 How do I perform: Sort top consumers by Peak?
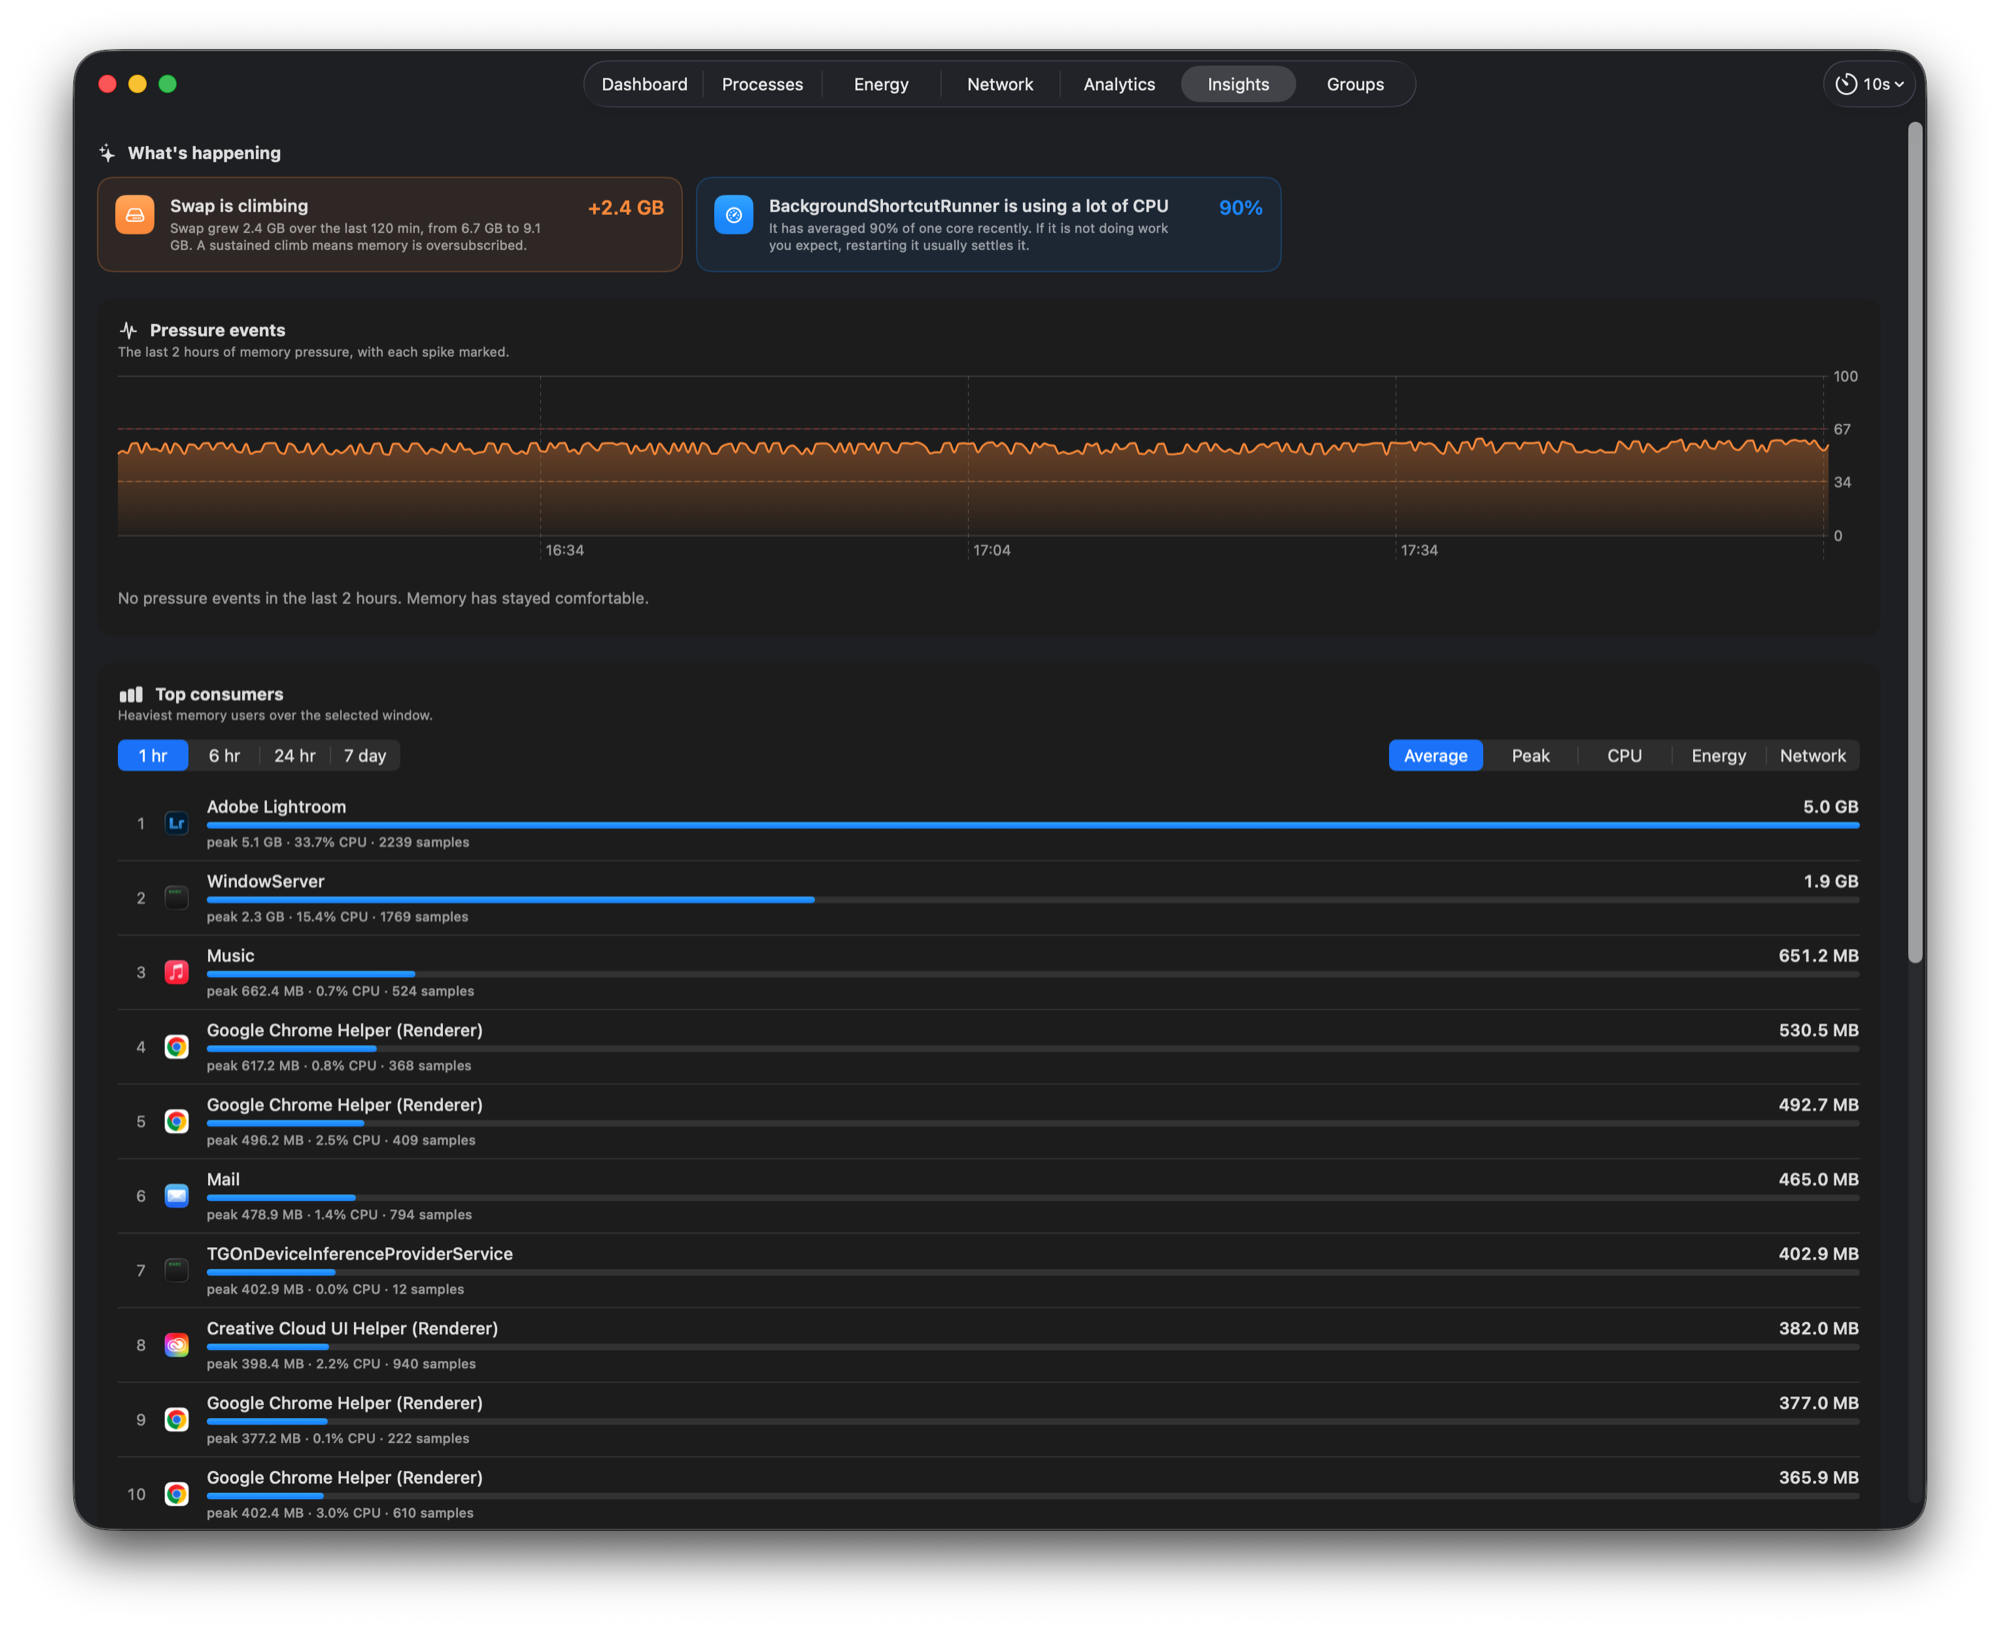coord(1531,756)
